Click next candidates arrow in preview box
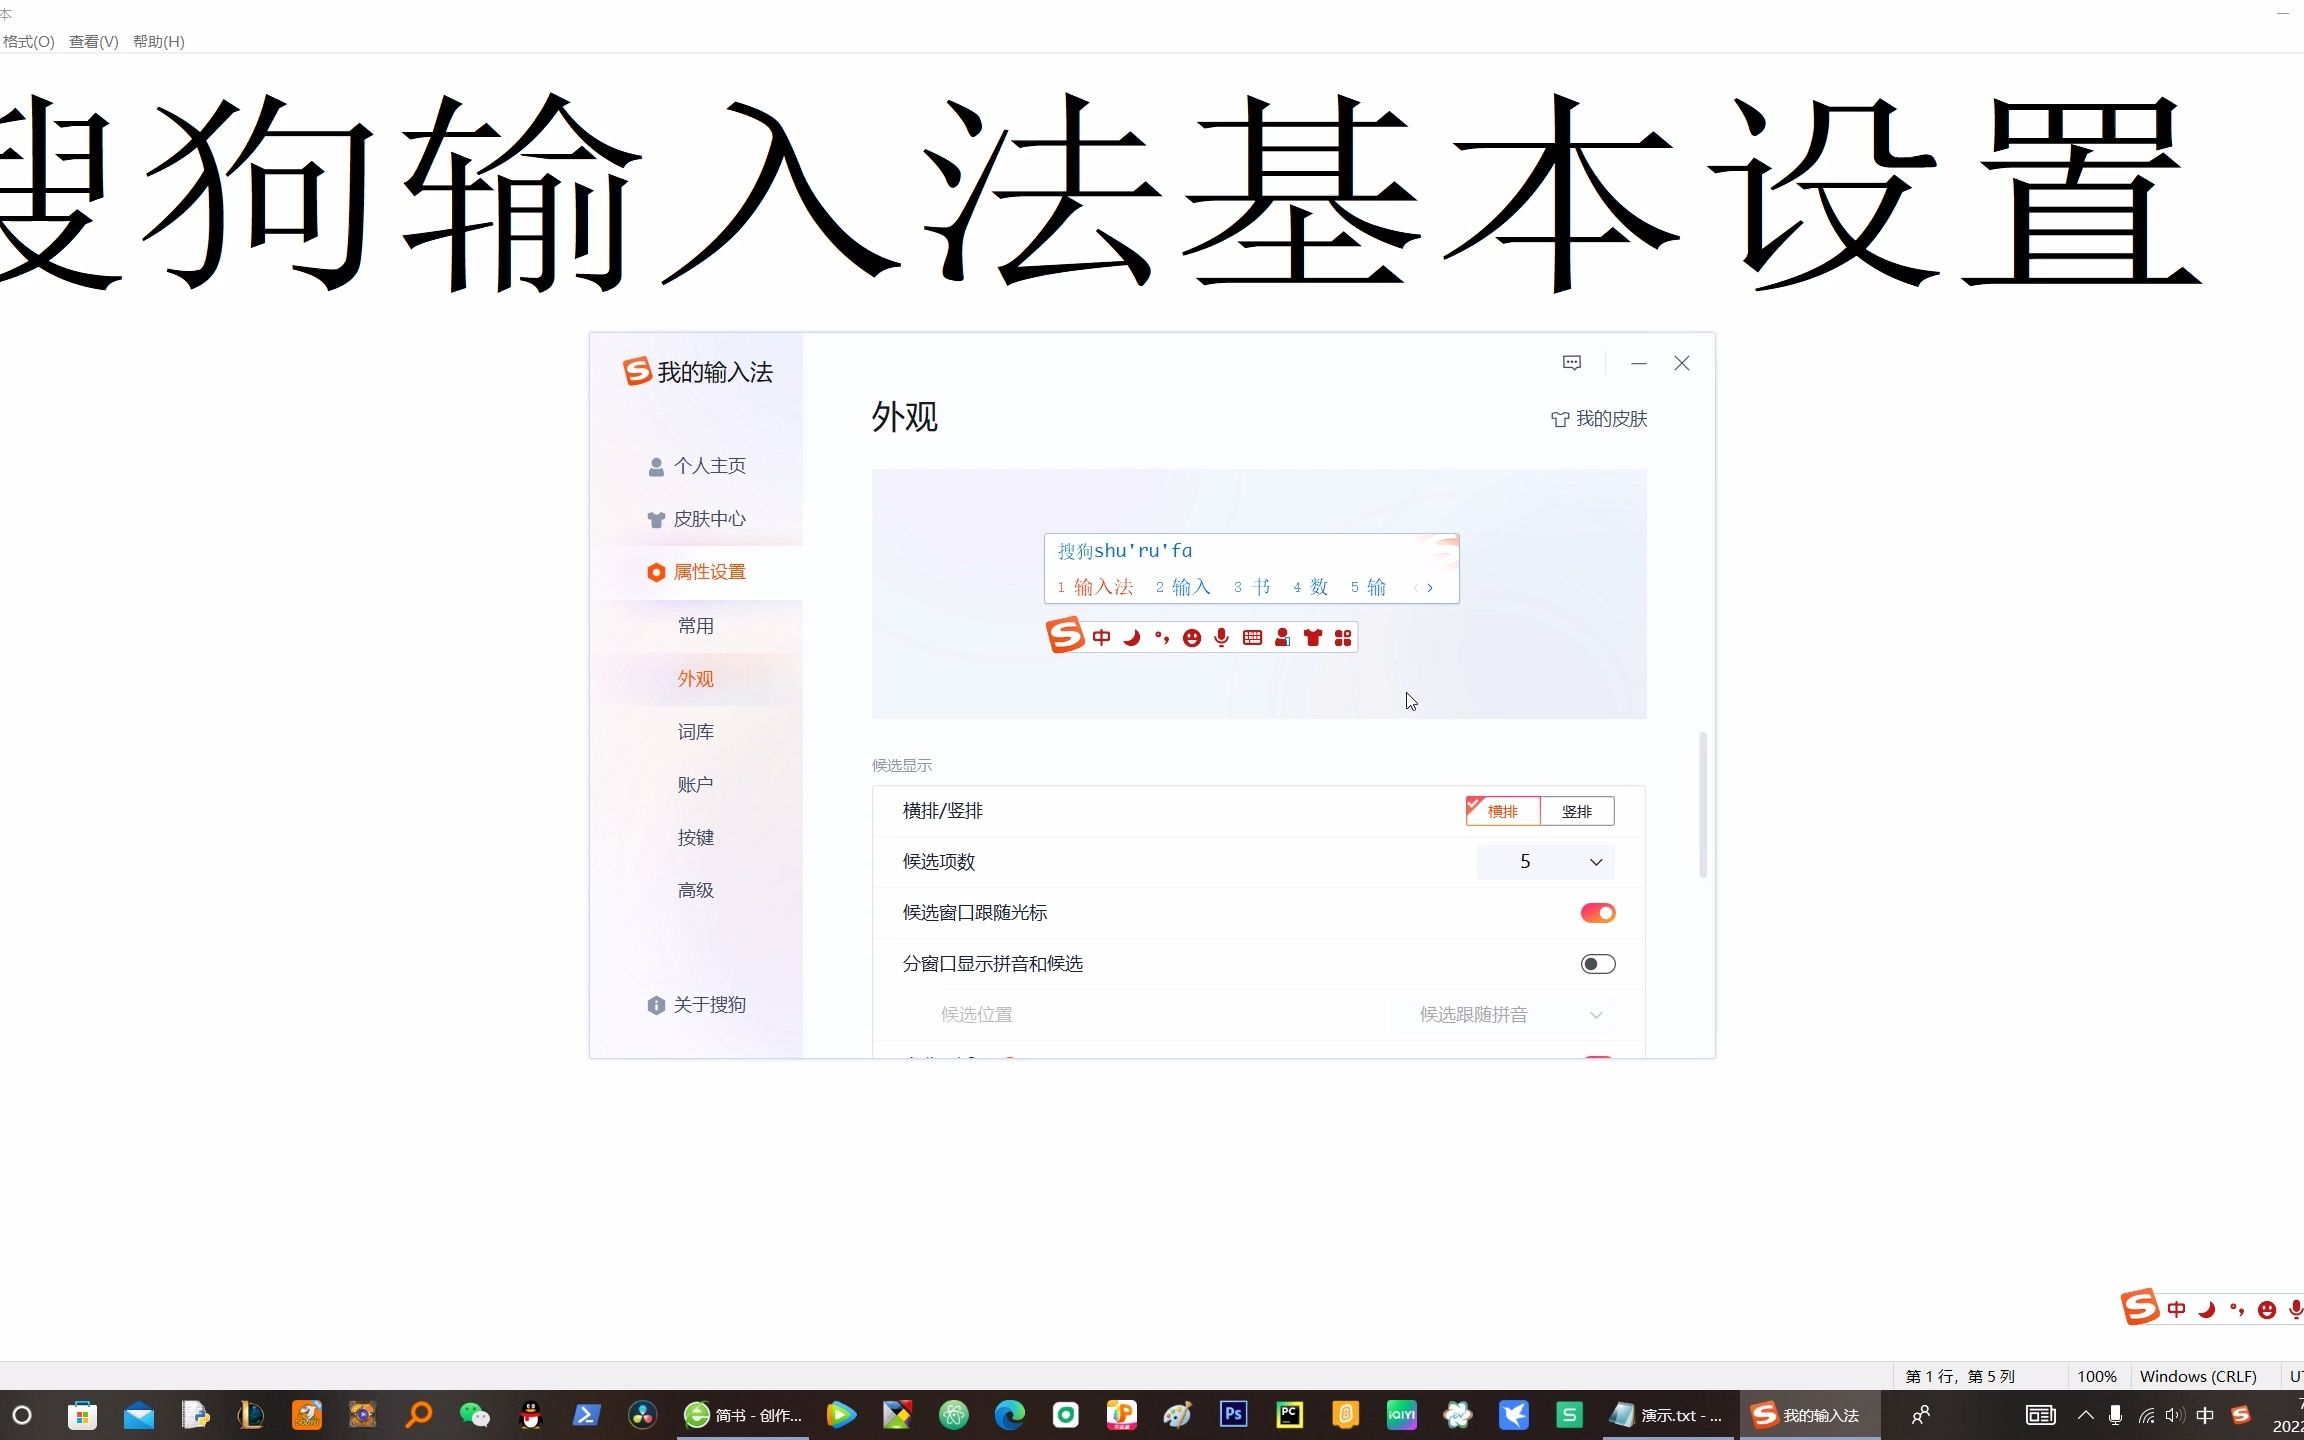The image size is (2304, 1440). (x=1430, y=588)
